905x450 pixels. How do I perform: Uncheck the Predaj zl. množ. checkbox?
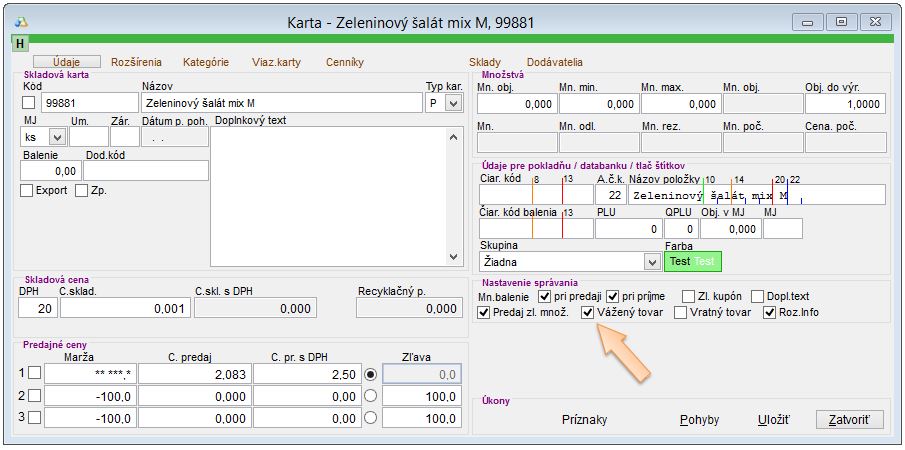[x=485, y=312]
